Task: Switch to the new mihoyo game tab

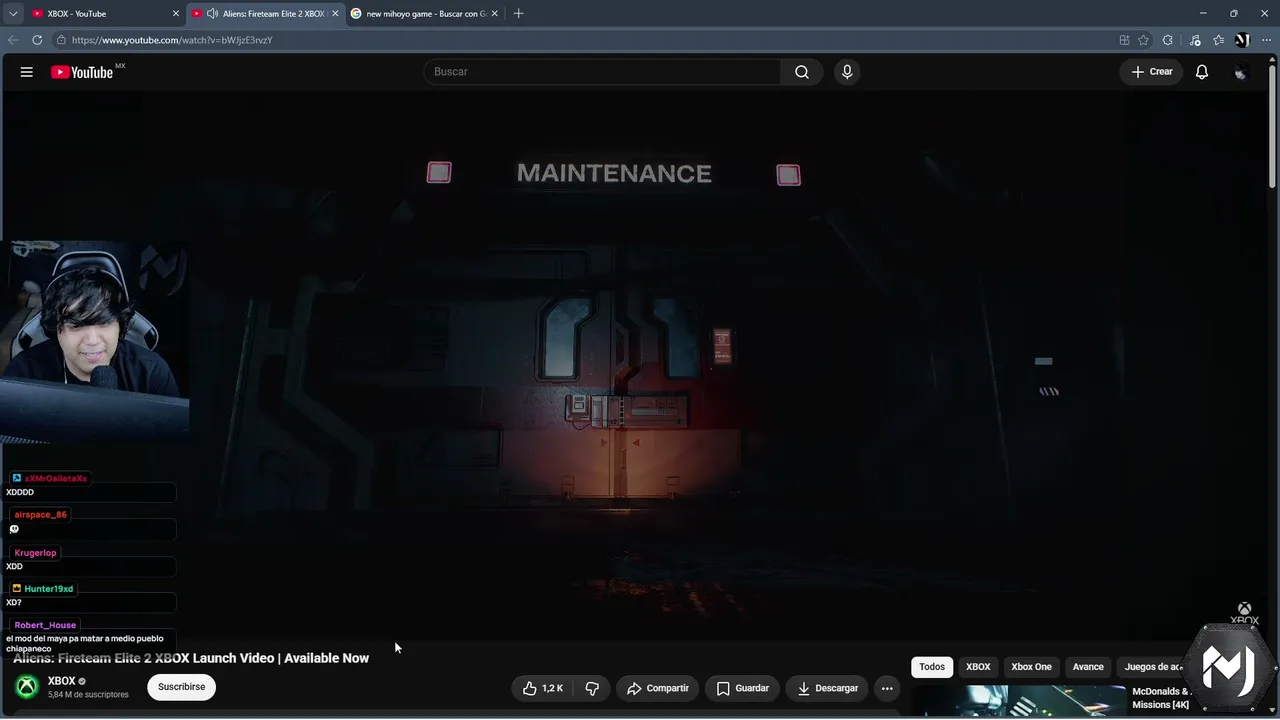Action: 424,14
